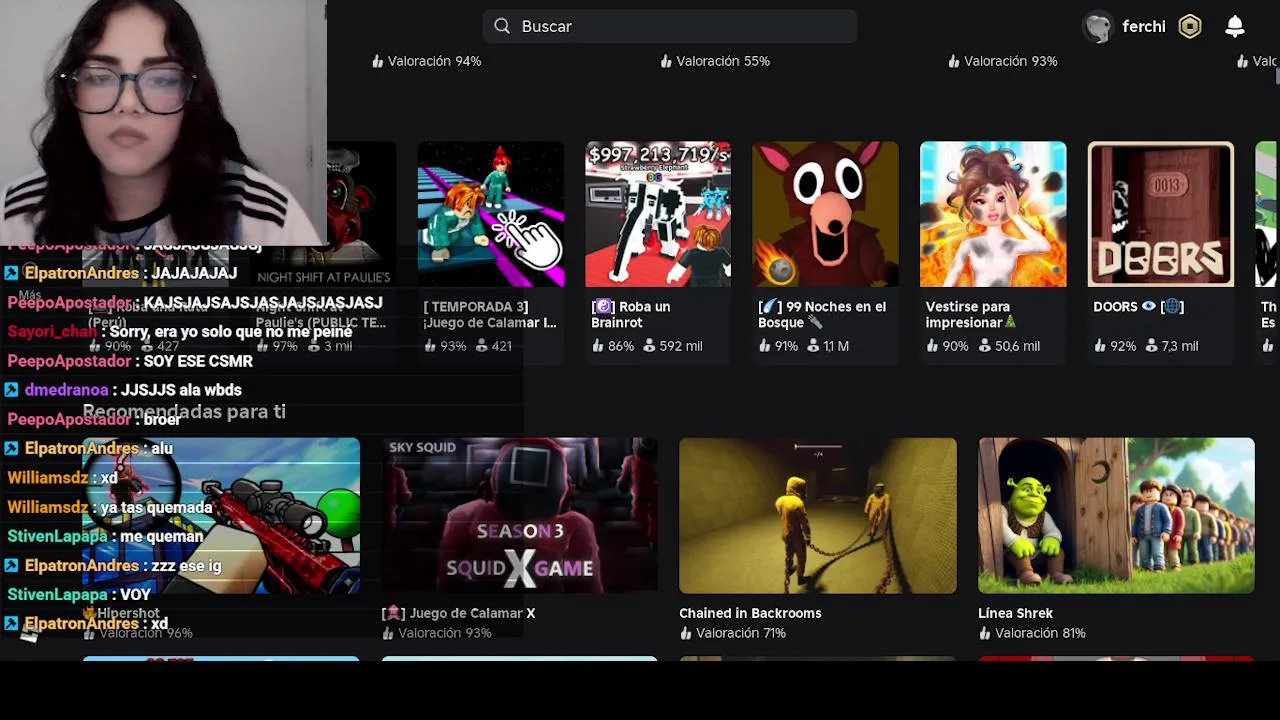Screen dimensions: 1280x720
Task: Click Juego de Calamar X 93% thumbs-up icon
Action: [x=388, y=633]
